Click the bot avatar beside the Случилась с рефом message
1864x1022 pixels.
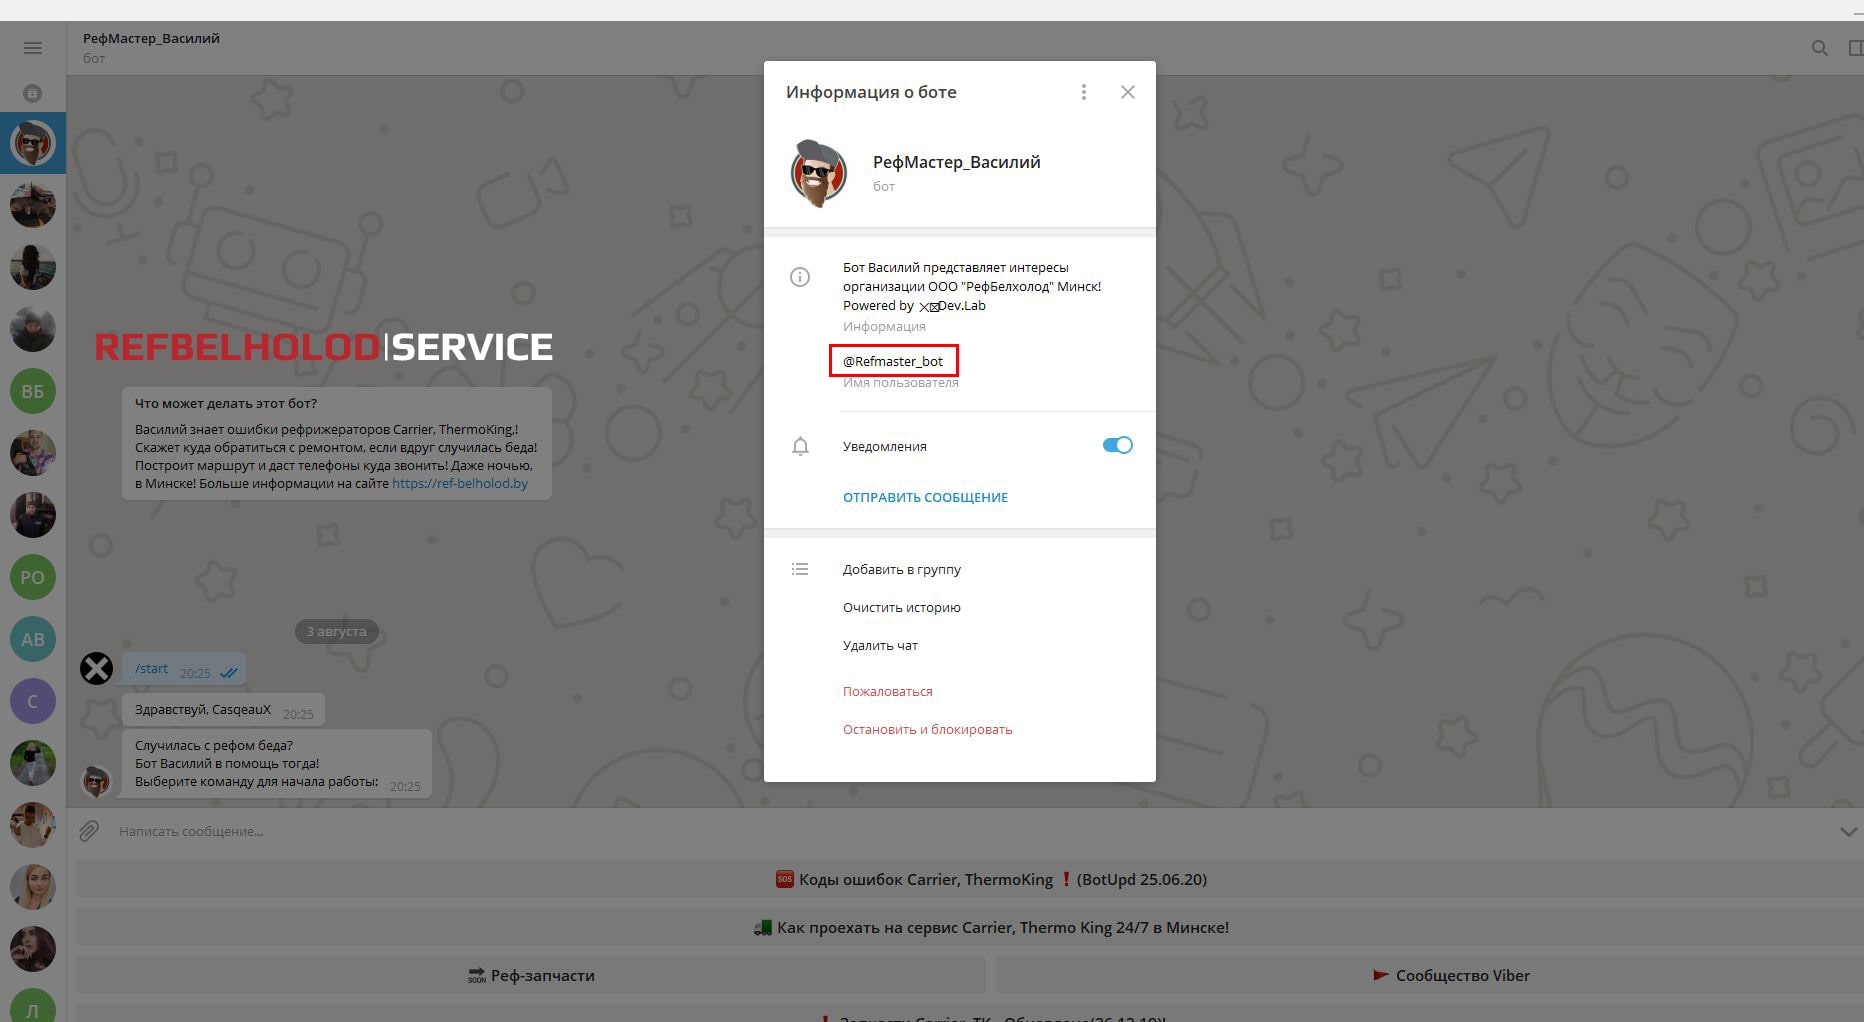pyautogui.click(x=96, y=780)
